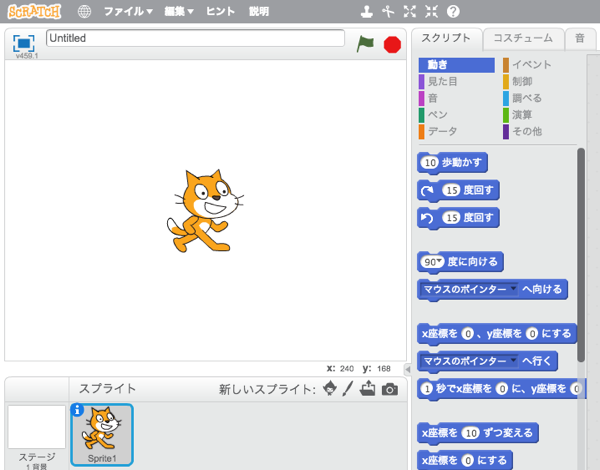The width and height of the screenshot is (600, 470).
Task: Click x value in x座標を、y座標をにする block
Action: click(x=467, y=334)
